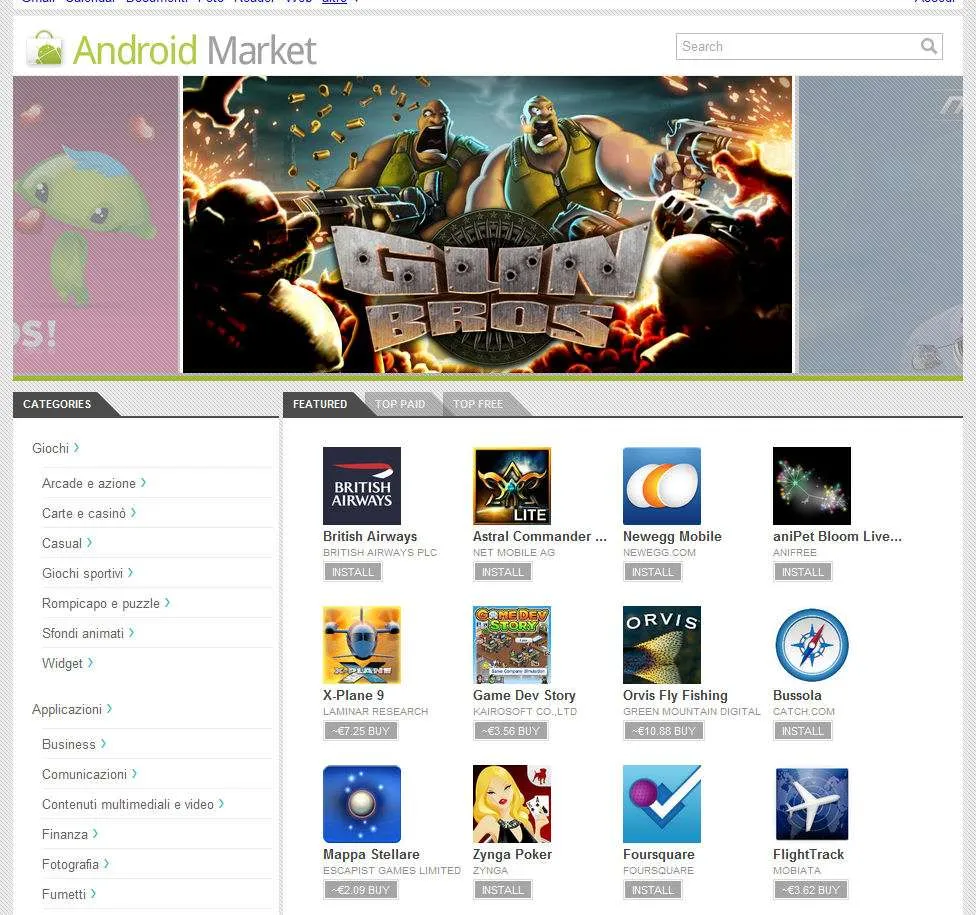Expand the Giochi category
The width and height of the screenshot is (976, 915).
pyautogui.click(x=55, y=448)
